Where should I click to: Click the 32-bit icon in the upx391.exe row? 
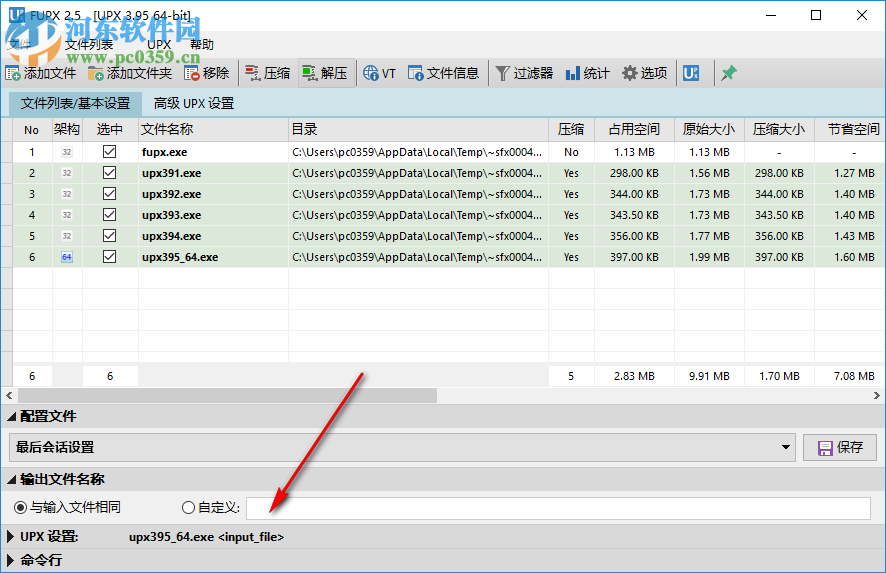click(x=67, y=173)
